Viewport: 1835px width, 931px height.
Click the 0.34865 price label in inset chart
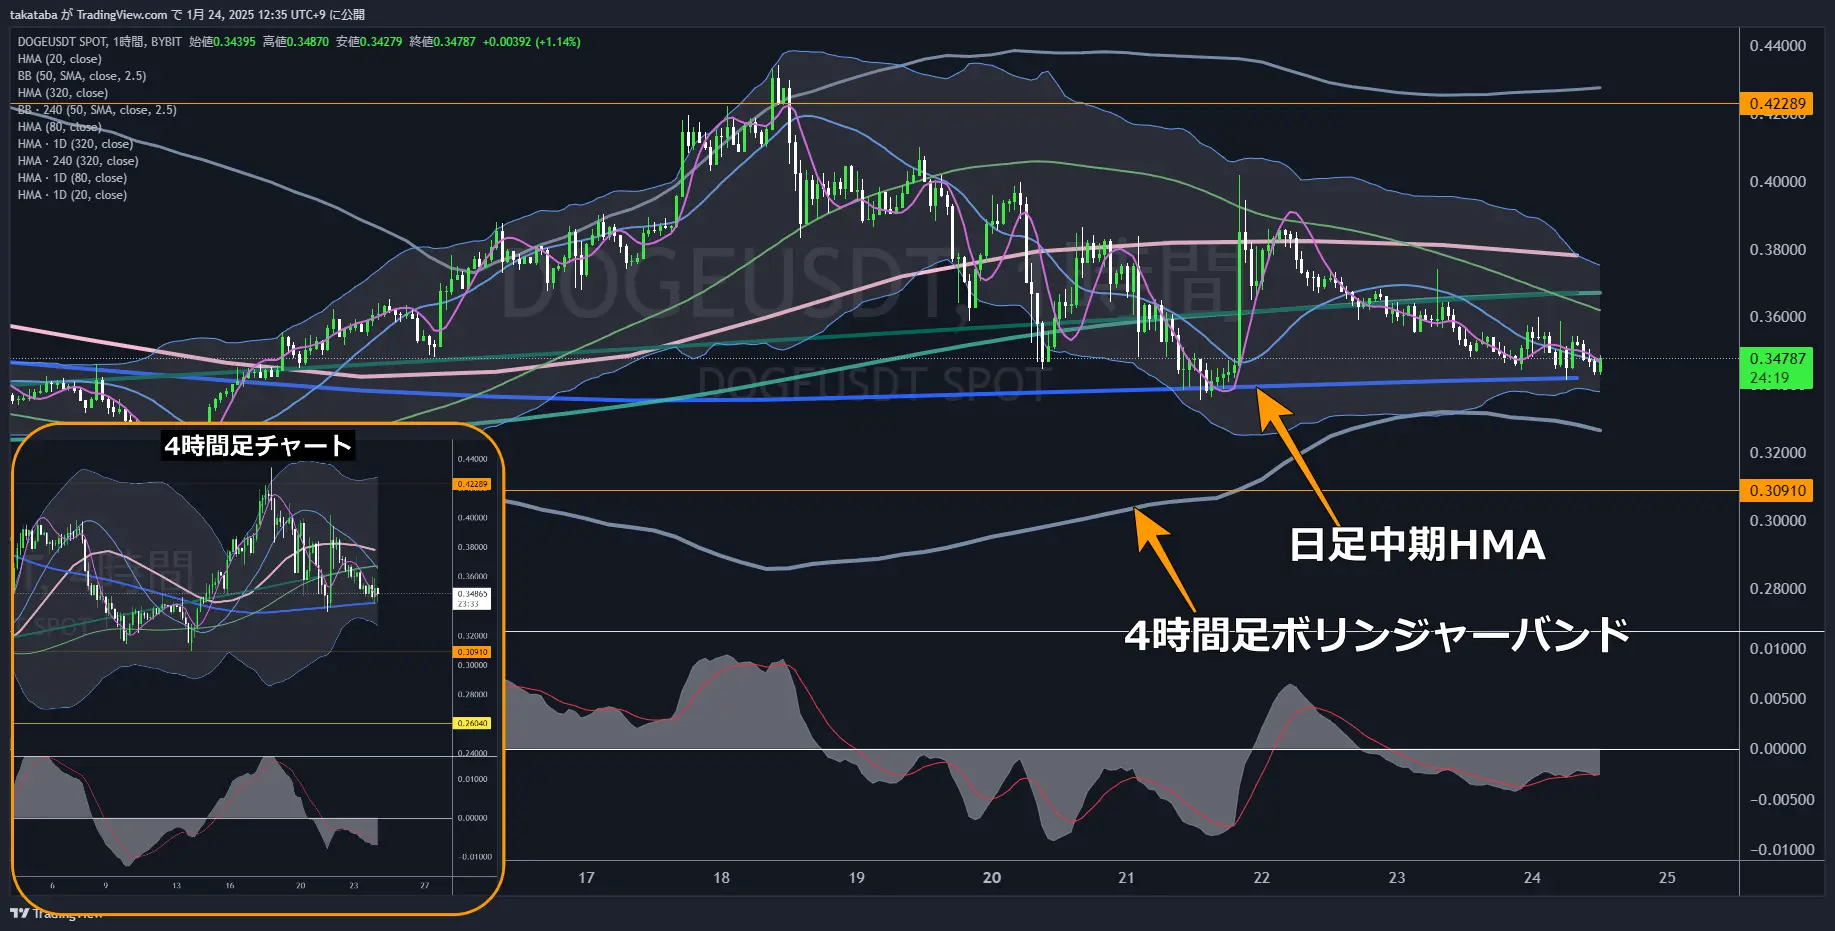pos(473,598)
